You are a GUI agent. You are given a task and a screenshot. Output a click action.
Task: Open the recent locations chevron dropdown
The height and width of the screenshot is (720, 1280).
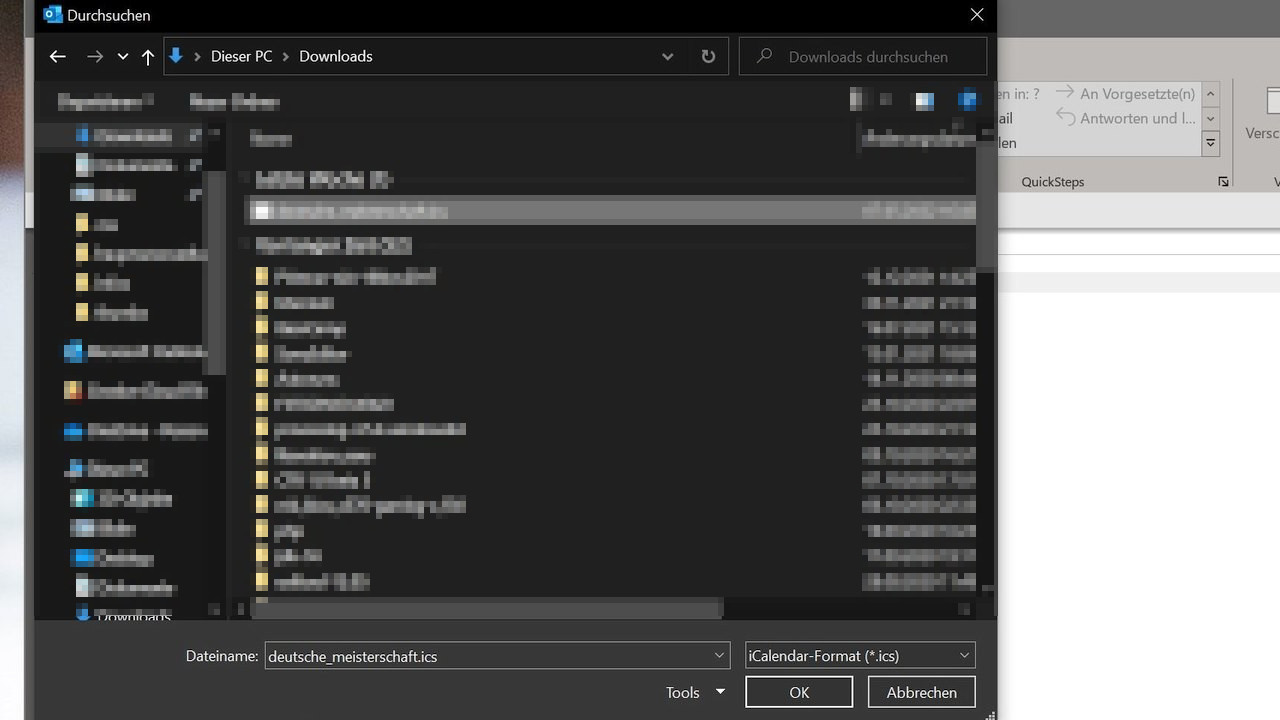click(x=122, y=57)
